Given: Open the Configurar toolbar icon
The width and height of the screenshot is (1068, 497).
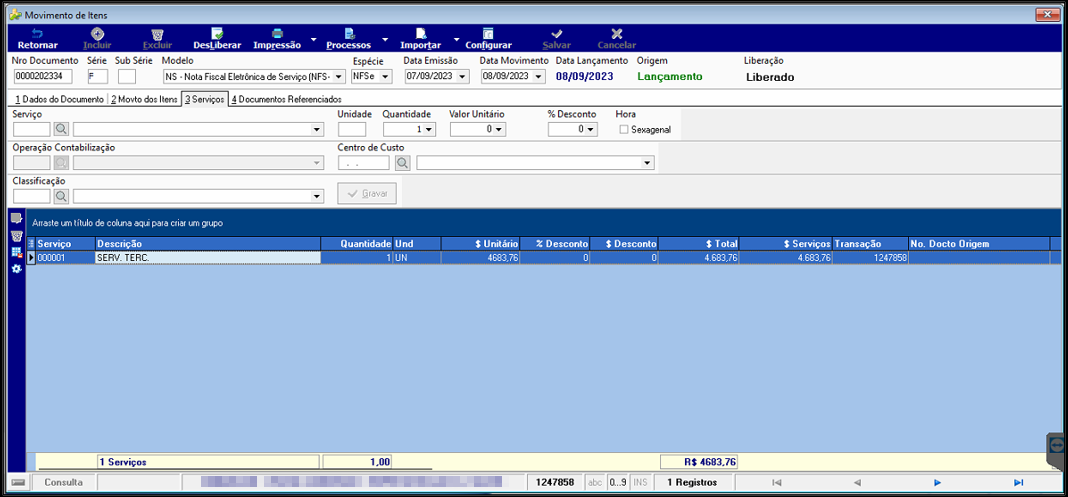Looking at the screenshot, I should pyautogui.click(x=488, y=33).
